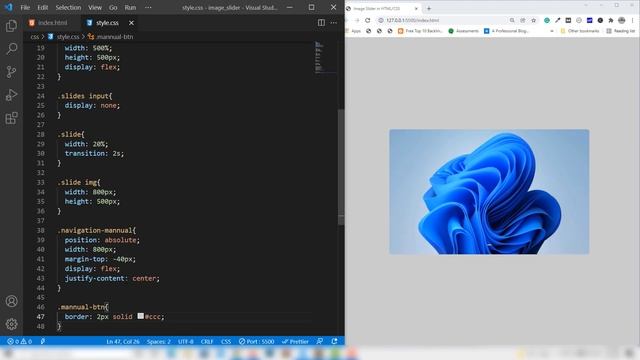Click Ln 47, Col 26 status item
Viewport: 640px width, 360px height.
tap(123, 341)
